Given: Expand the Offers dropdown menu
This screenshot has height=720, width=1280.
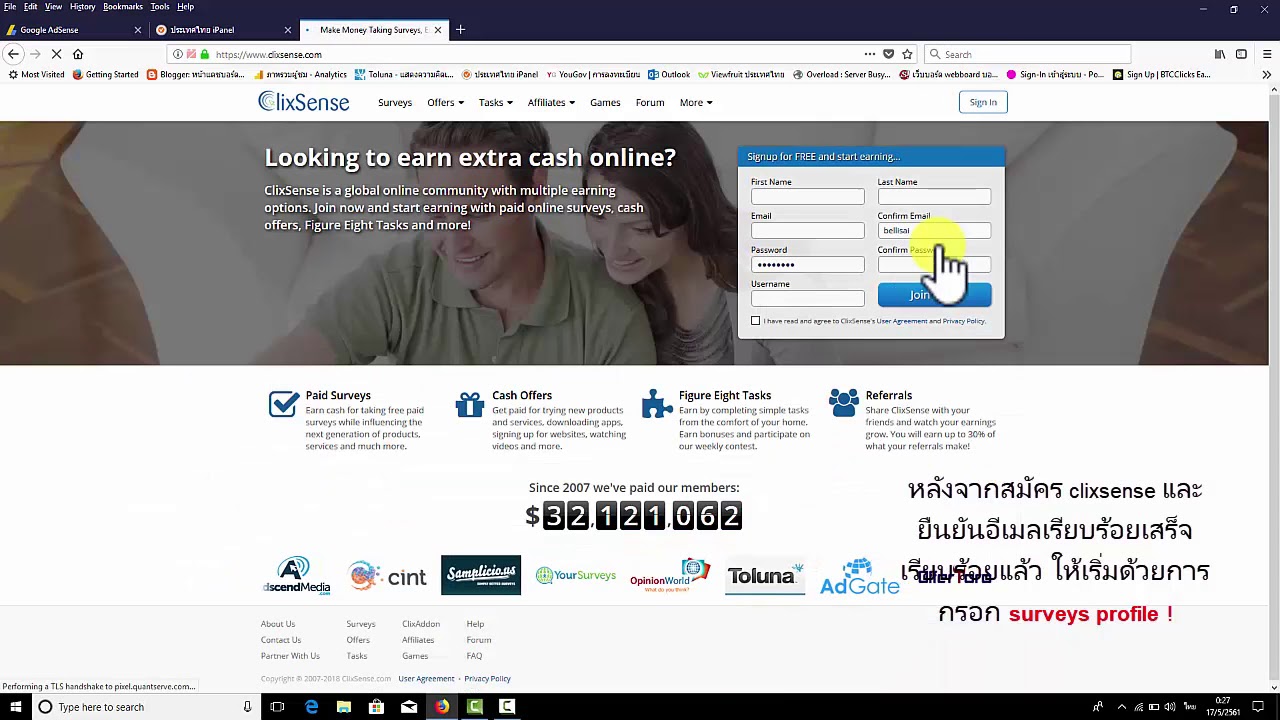Looking at the screenshot, I should pyautogui.click(x=445, y=102).
